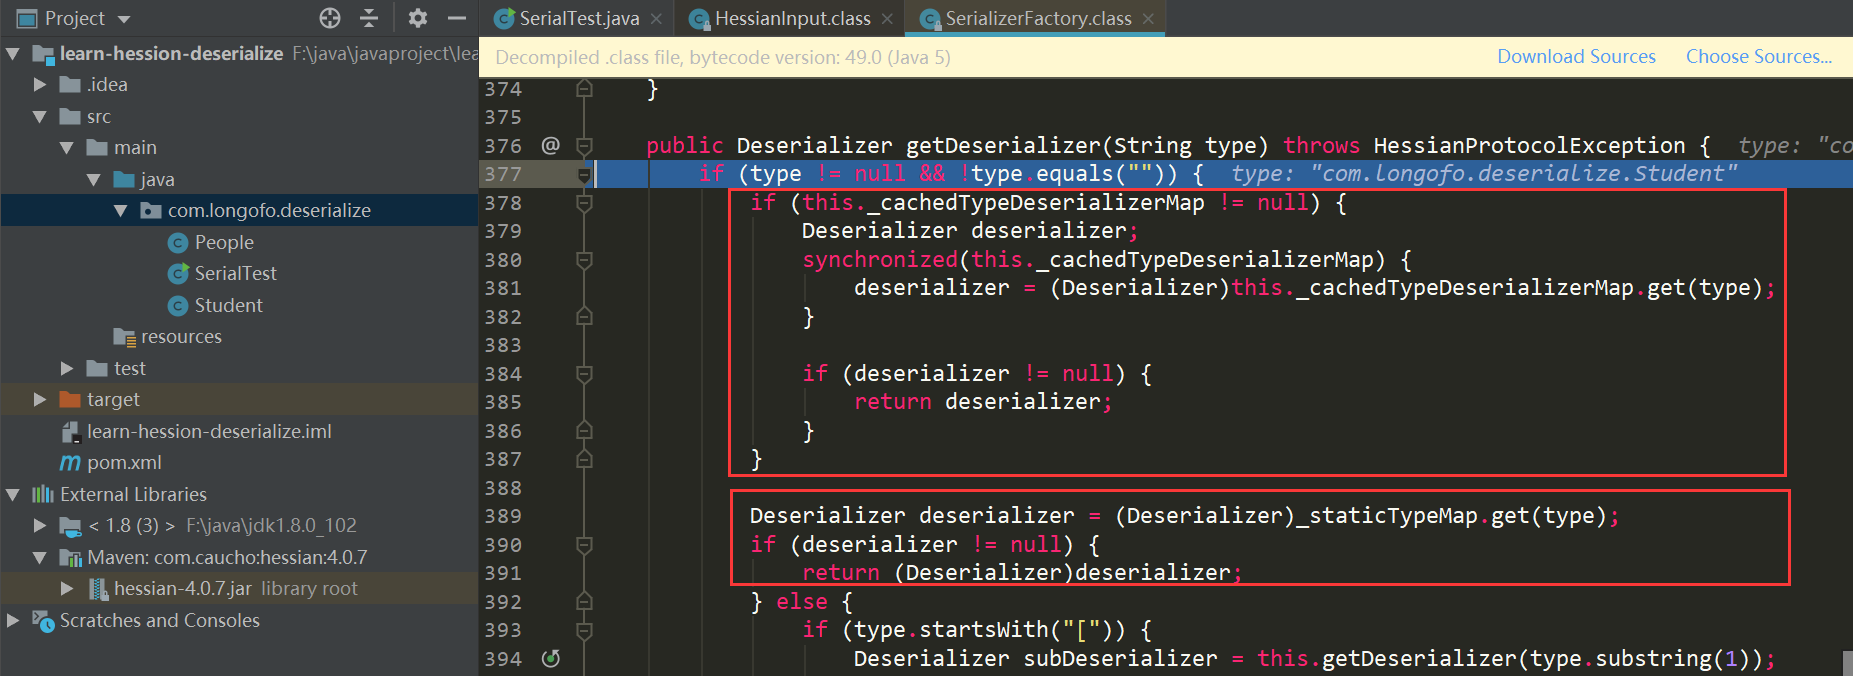The width and height of the screenshot is (1853, 676).
Task: Toggle code fold marker on line 376
Action: [x=584, y=147]
